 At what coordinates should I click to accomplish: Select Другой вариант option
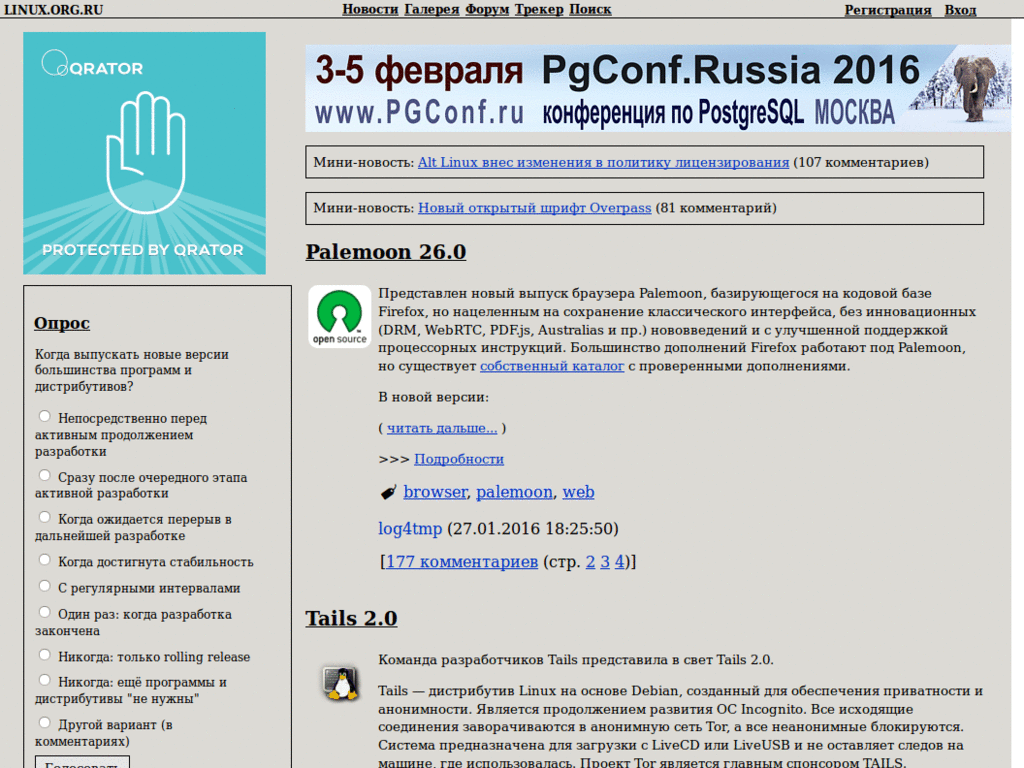(x=44, y=723)
